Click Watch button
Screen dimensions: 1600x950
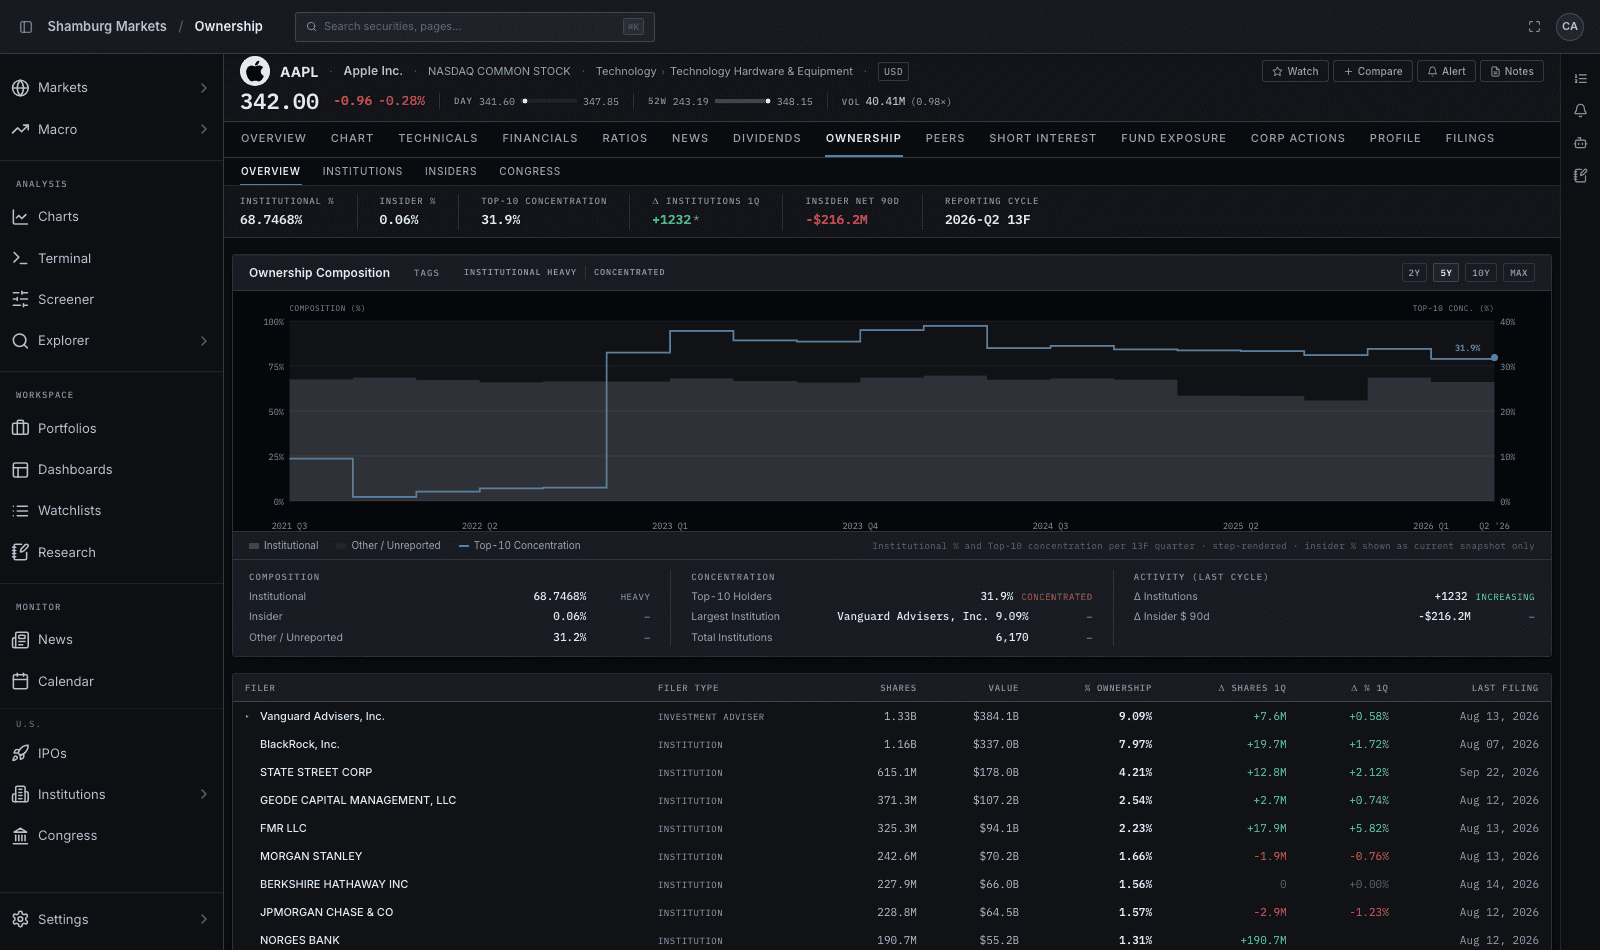(x=1295, y=72)
